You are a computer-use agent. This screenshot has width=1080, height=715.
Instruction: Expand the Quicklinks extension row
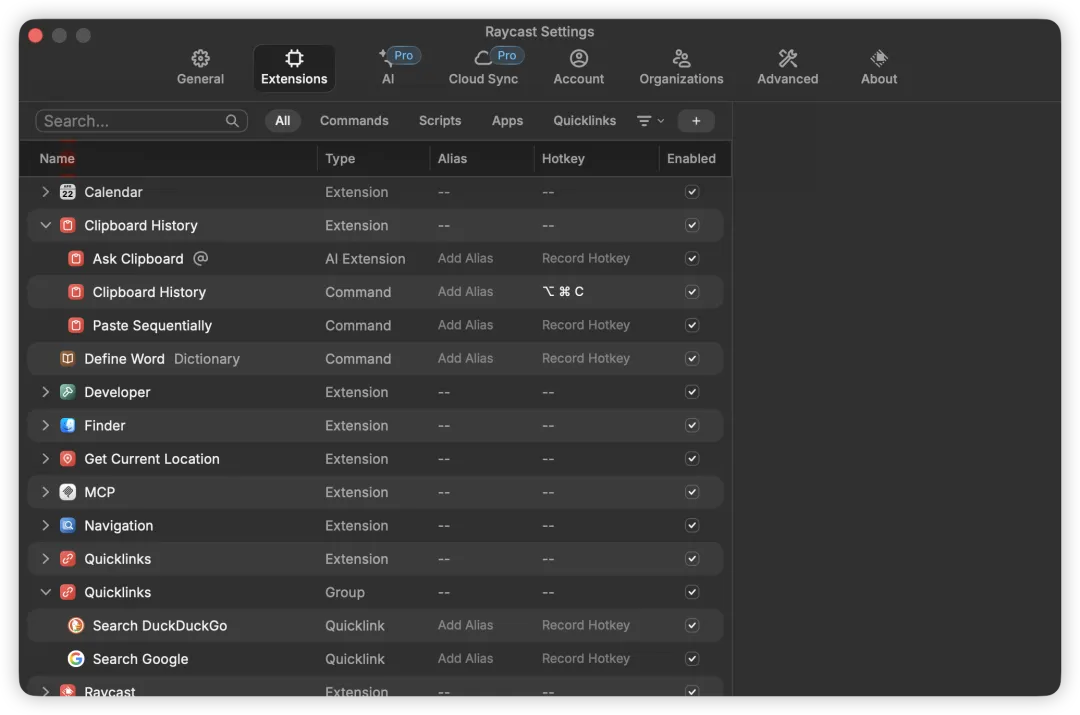[x=45, y=559]
